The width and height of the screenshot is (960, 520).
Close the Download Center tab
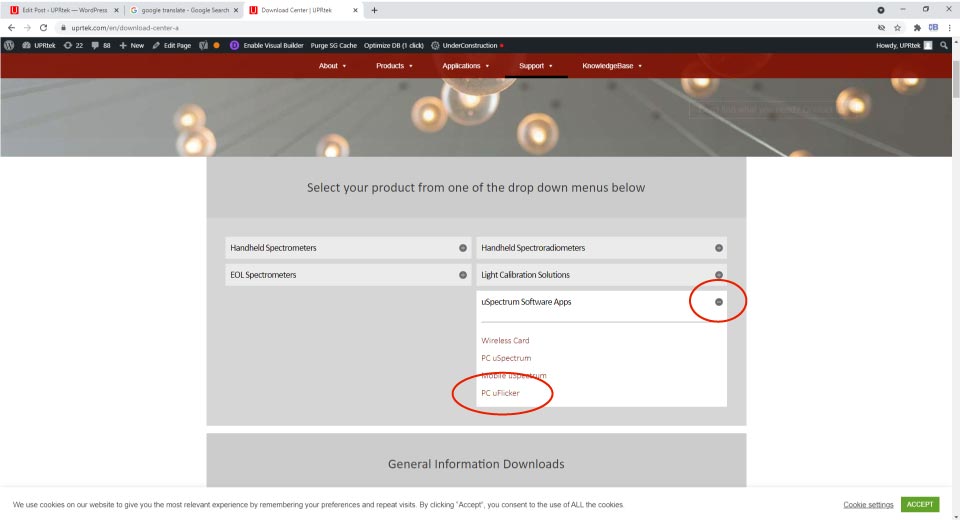(355, 10)
